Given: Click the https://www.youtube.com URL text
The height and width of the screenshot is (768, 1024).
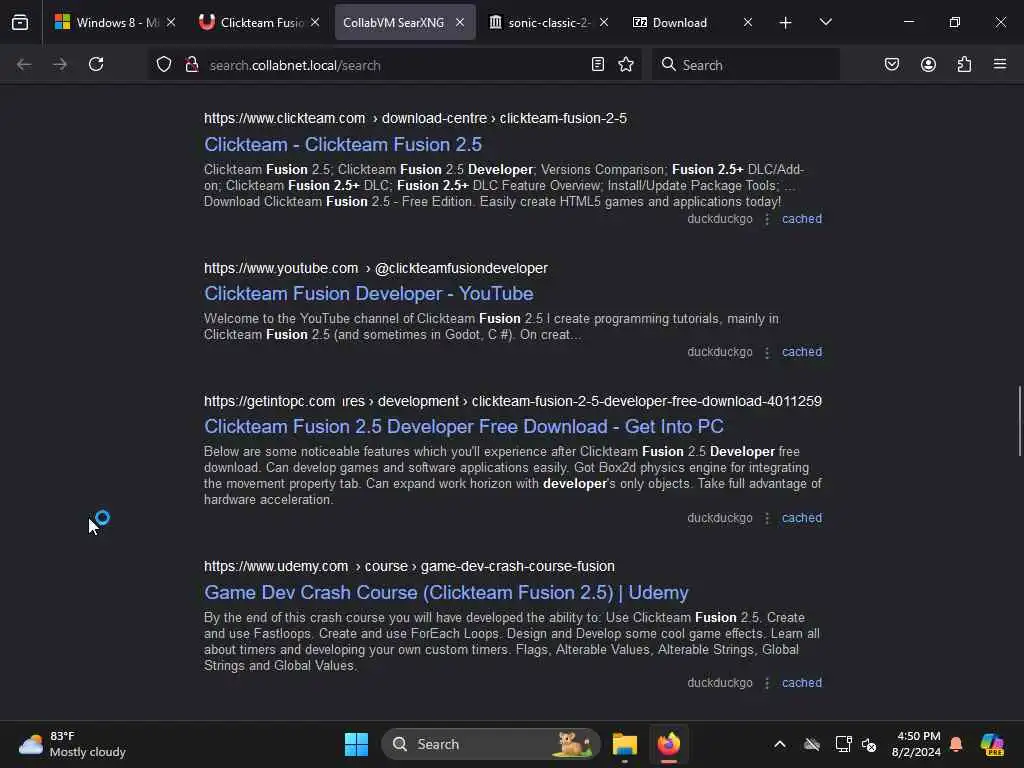Looking at the screenshot, I should click(281, 268).
